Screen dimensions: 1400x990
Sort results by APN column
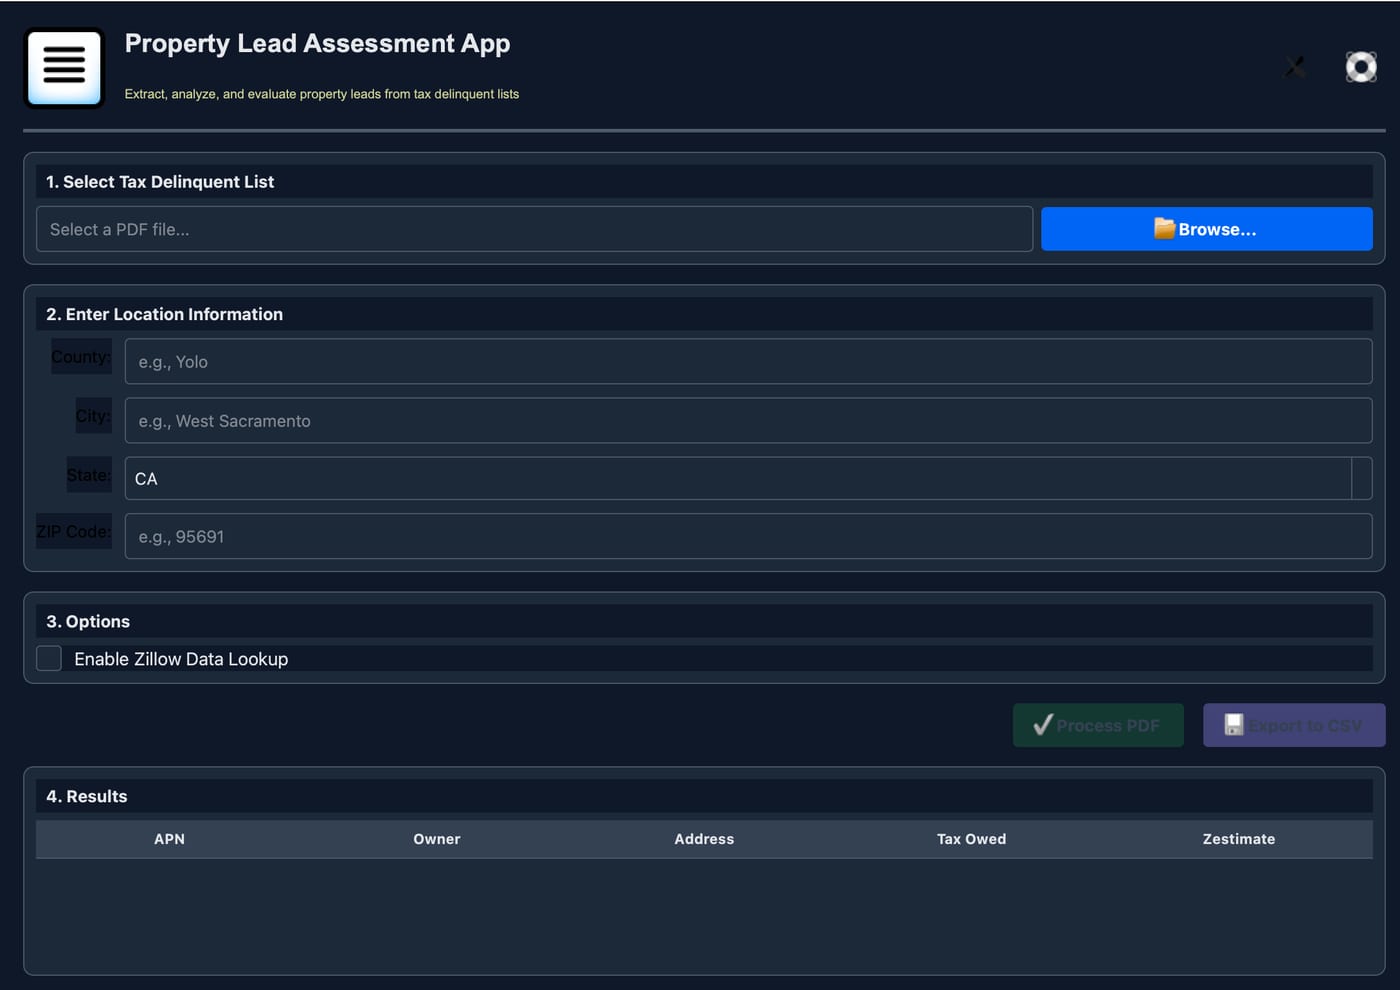coord(169,839)
